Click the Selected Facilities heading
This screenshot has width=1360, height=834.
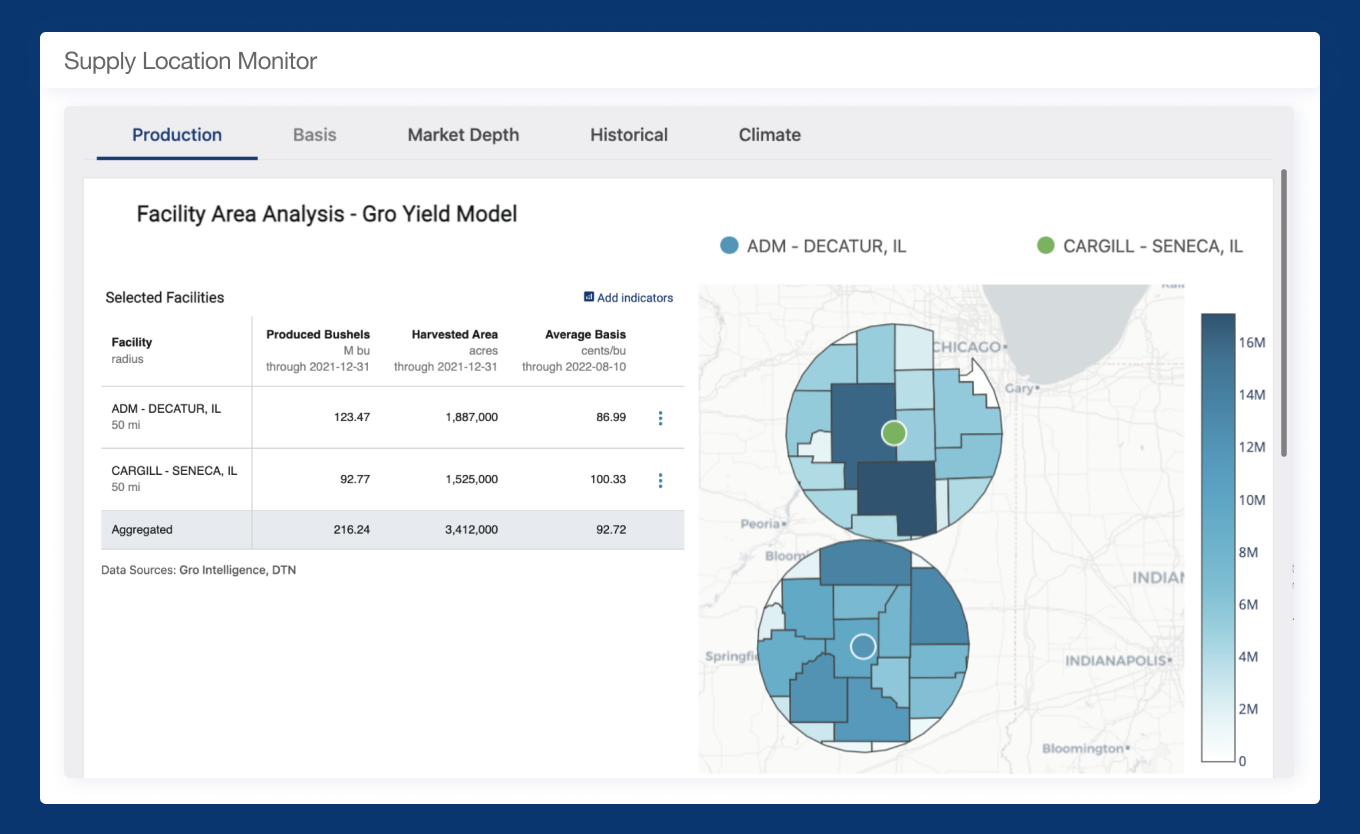165,297
